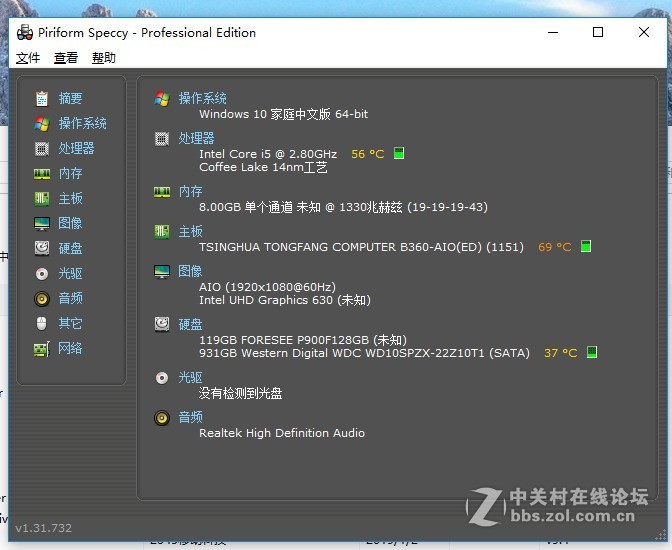This screenshot has width=672, height=550.
Task: Click Windows flag icon in summary panel
Action: [x=162, y=99]
